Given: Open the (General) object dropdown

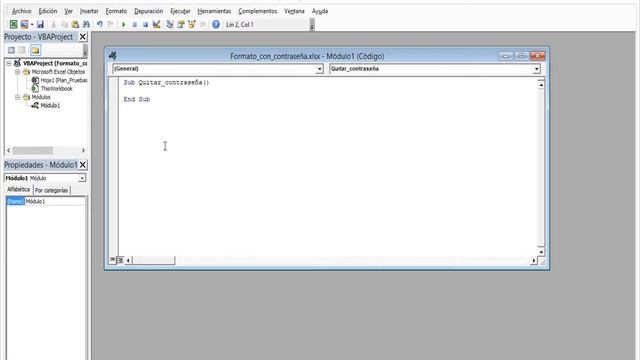Looking at the screenshot, I should coord(320,69).
